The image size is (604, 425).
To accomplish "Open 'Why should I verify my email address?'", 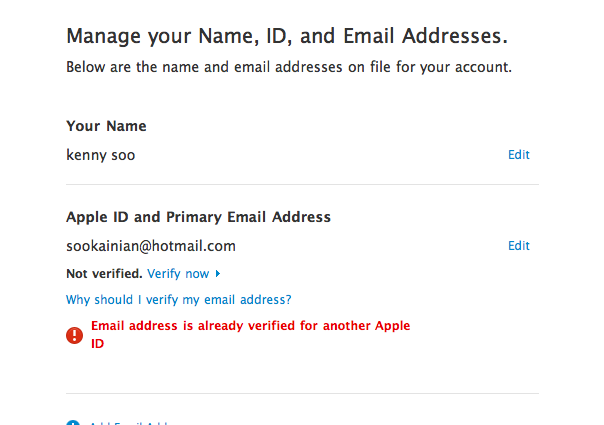I will tap(178, 299).
